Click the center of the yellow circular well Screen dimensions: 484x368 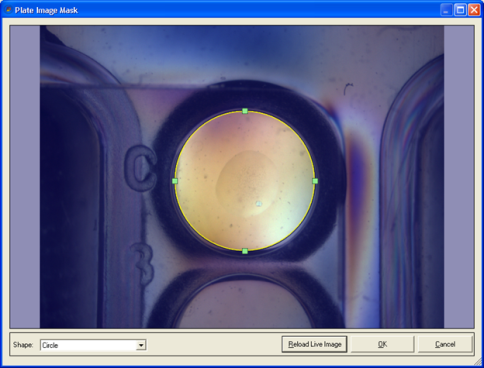[x=245, y=181]
